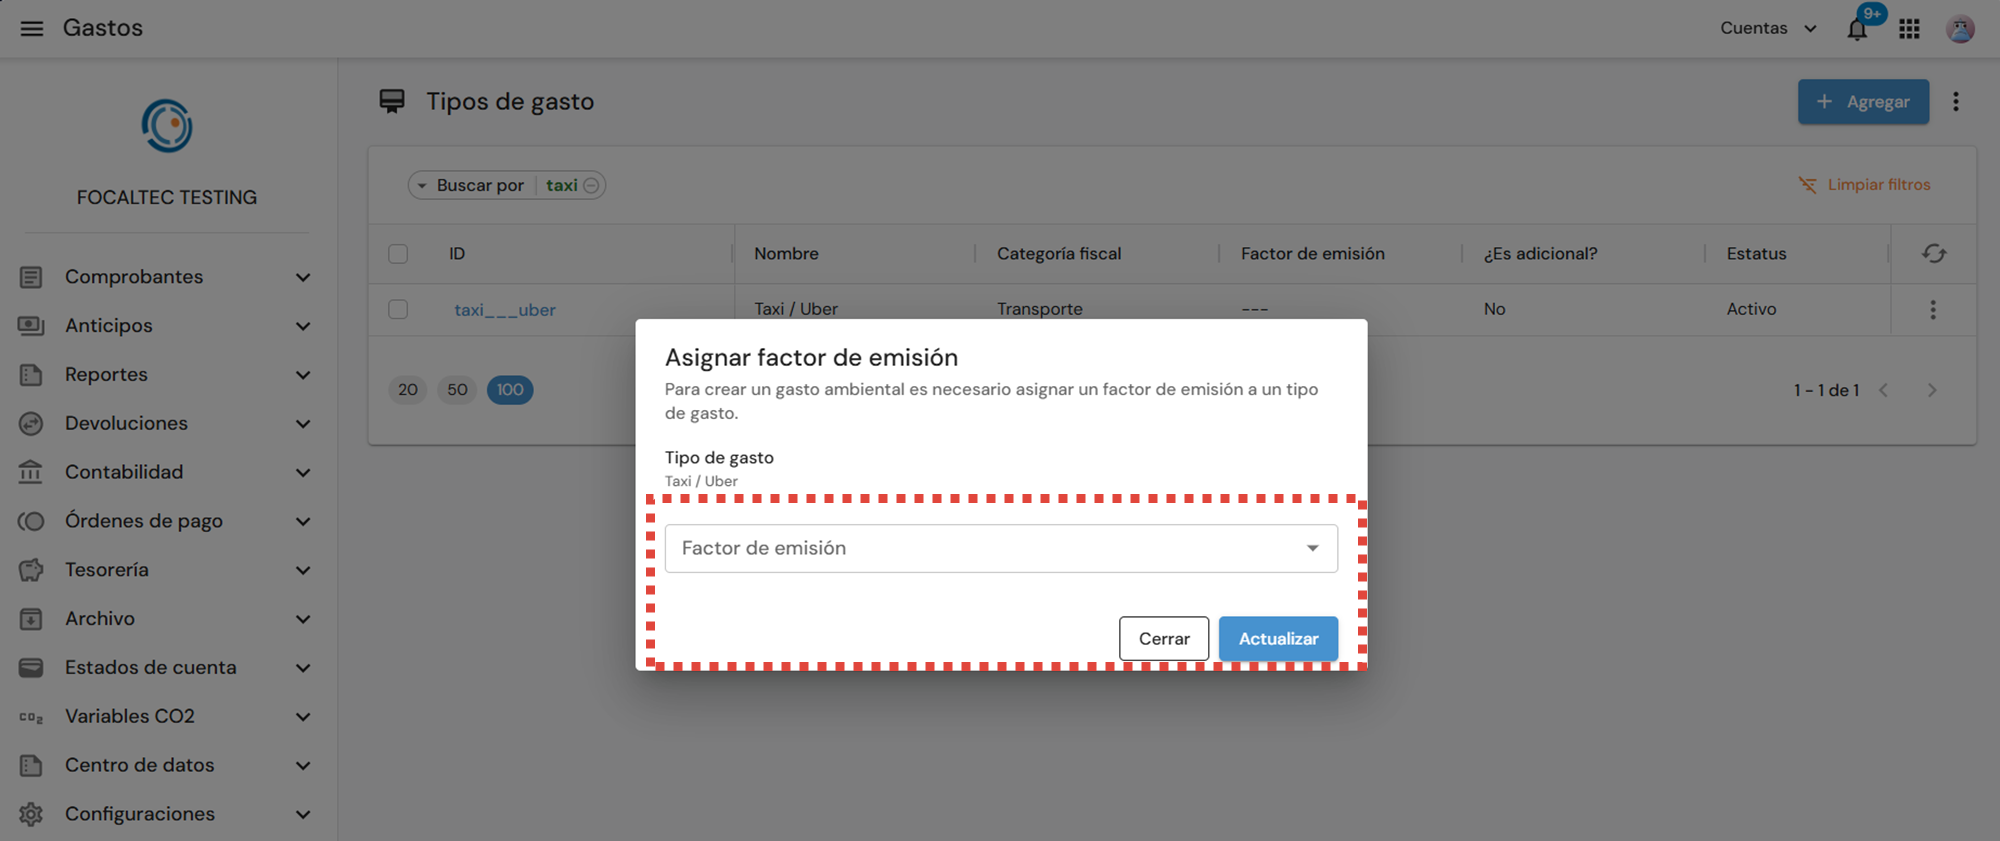
Task: Click the Agregar button
Action: (x=1863, y=102)
